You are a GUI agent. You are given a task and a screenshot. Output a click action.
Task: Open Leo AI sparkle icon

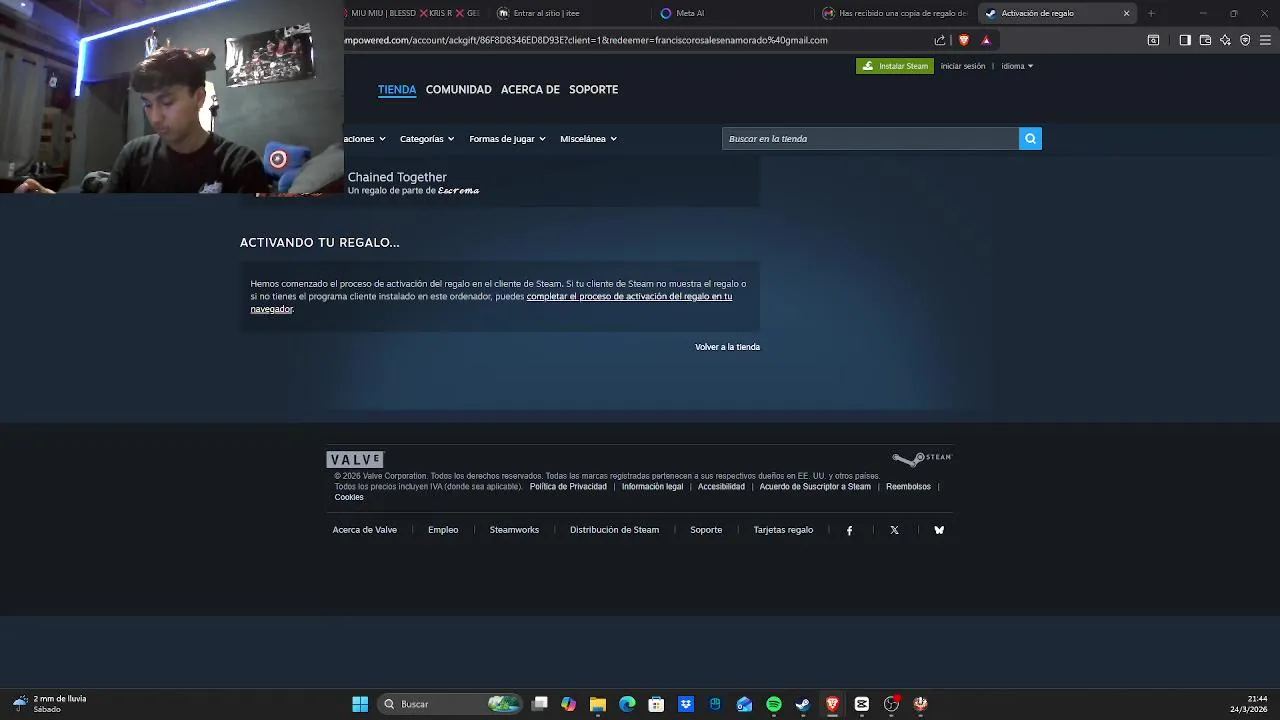1225,40
